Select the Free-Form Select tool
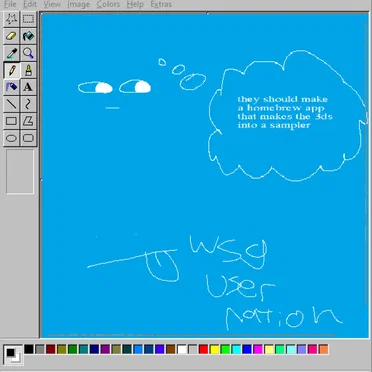Image resolution: width=372 pixels, height=372 pixels. (x=11, y=19)
